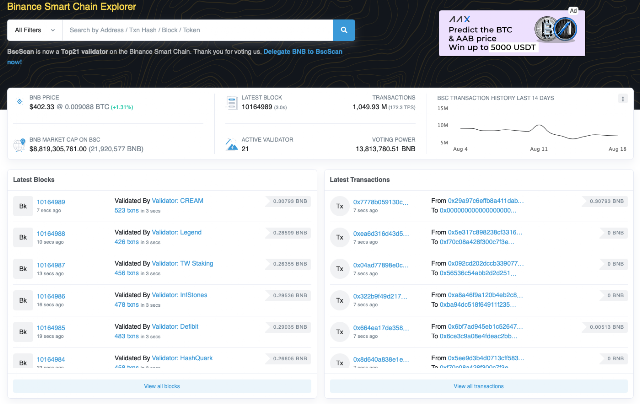Open the All Filters dropdown
This screenshot has width=640, height=404.
point(35,30)
